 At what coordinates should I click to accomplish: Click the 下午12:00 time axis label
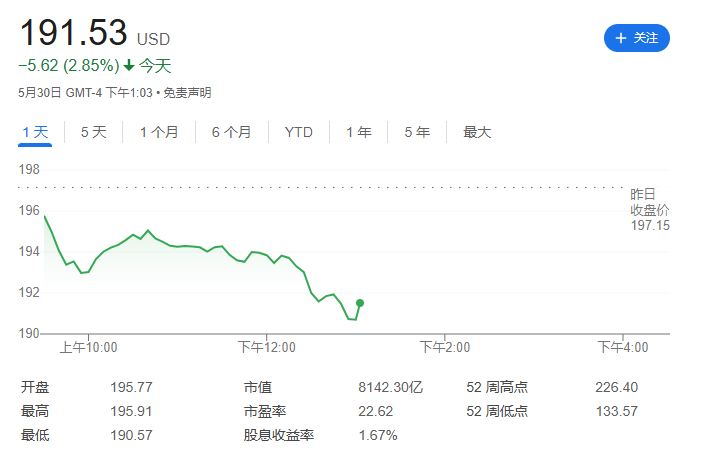(x=267, y=347)
